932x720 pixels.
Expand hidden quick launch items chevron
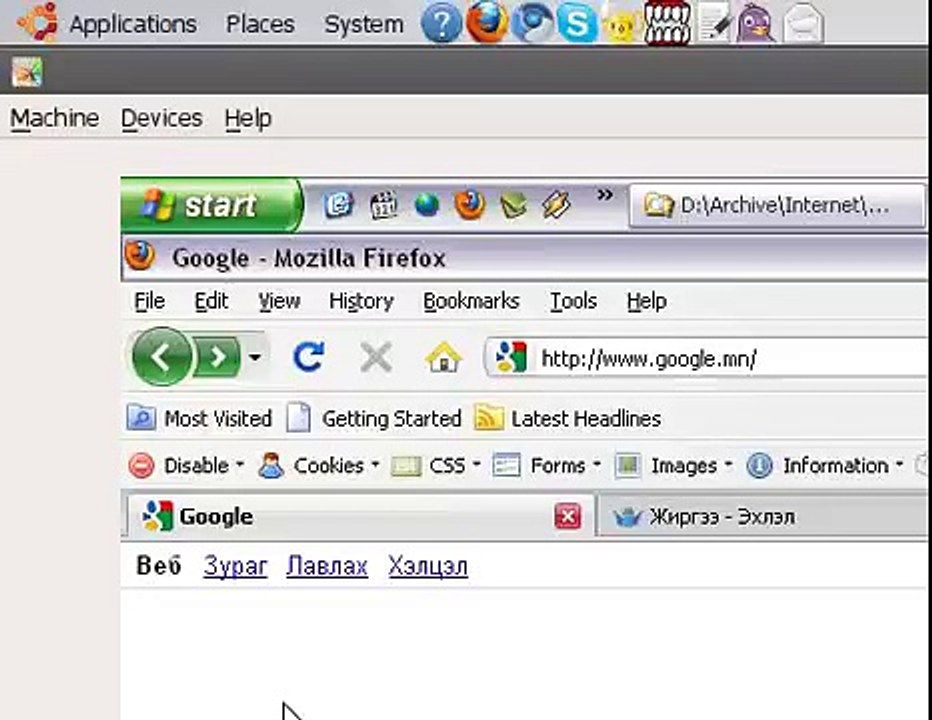(604, 195)
